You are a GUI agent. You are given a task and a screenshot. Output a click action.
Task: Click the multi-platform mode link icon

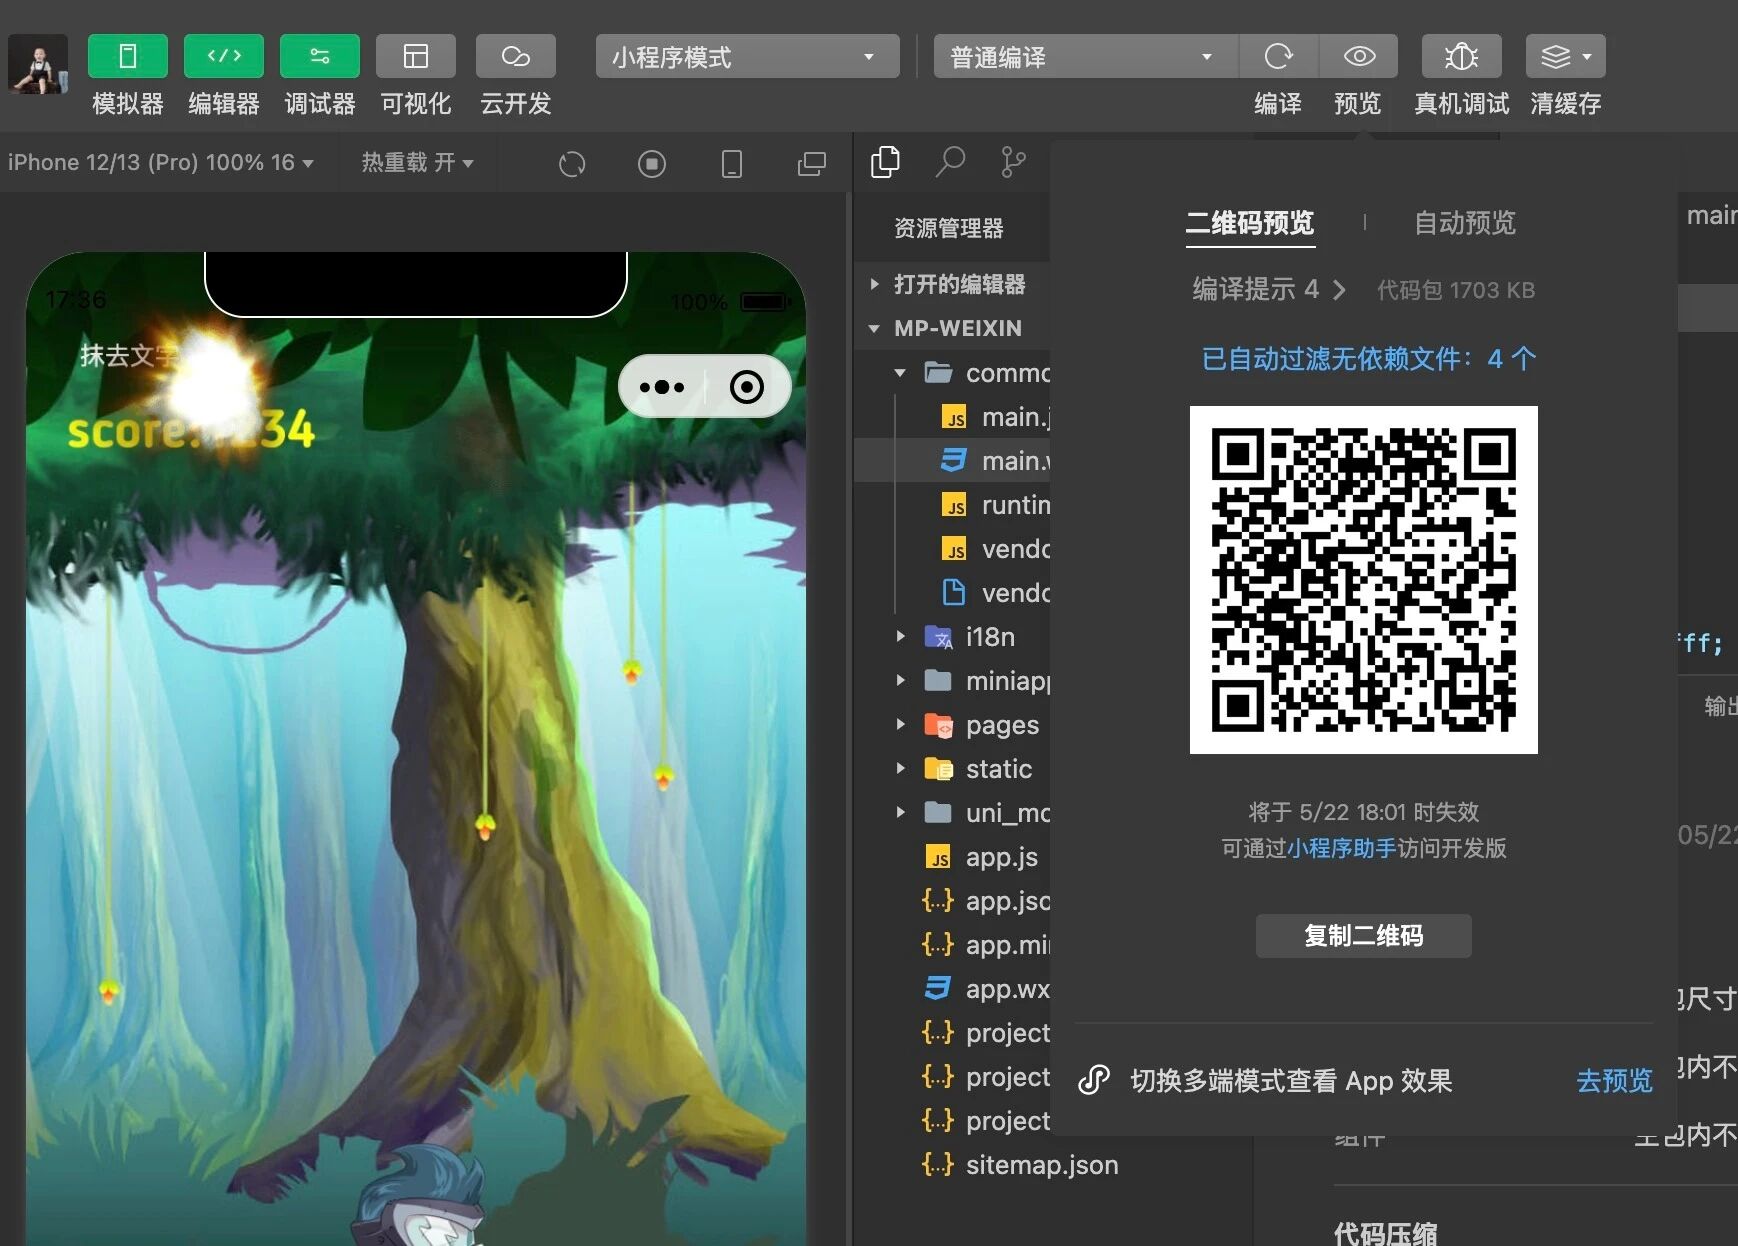click(x=1094, y=1080)
